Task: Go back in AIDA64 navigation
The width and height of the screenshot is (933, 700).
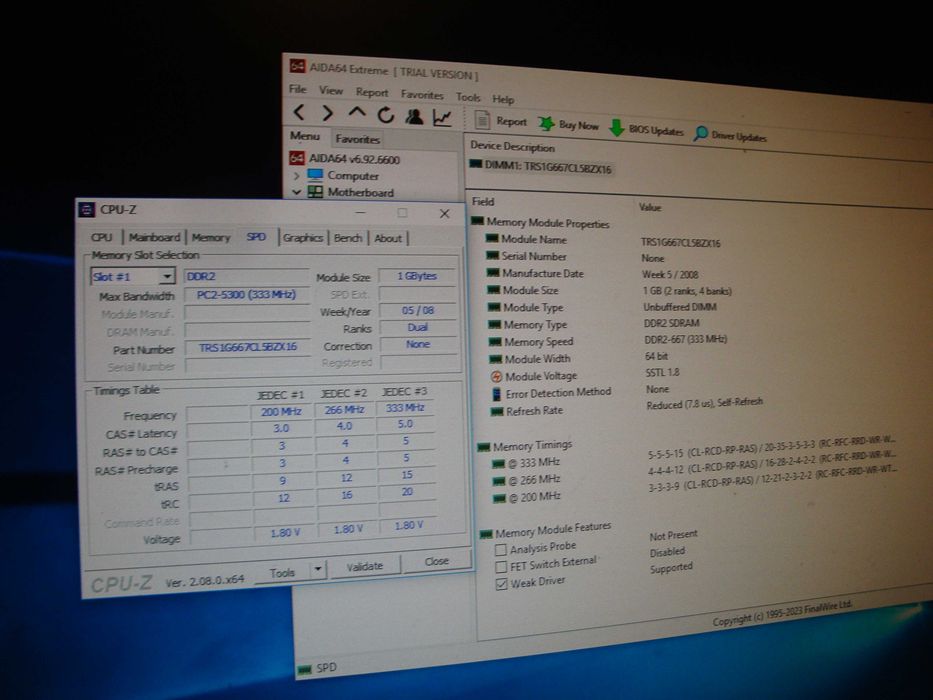Action: [x=299, y=111]
